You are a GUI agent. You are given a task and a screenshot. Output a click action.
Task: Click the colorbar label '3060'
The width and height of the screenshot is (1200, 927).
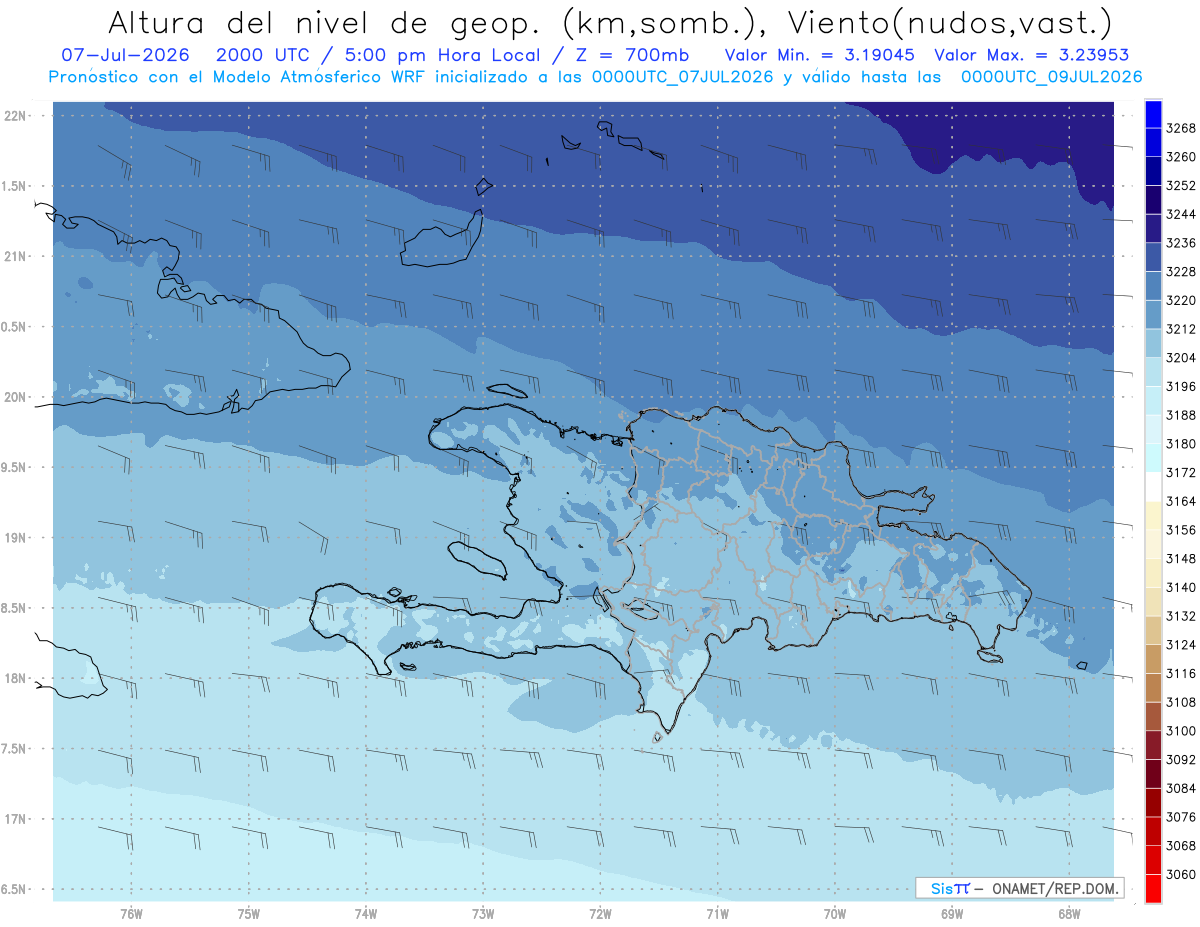click(x=1181, y=874)
